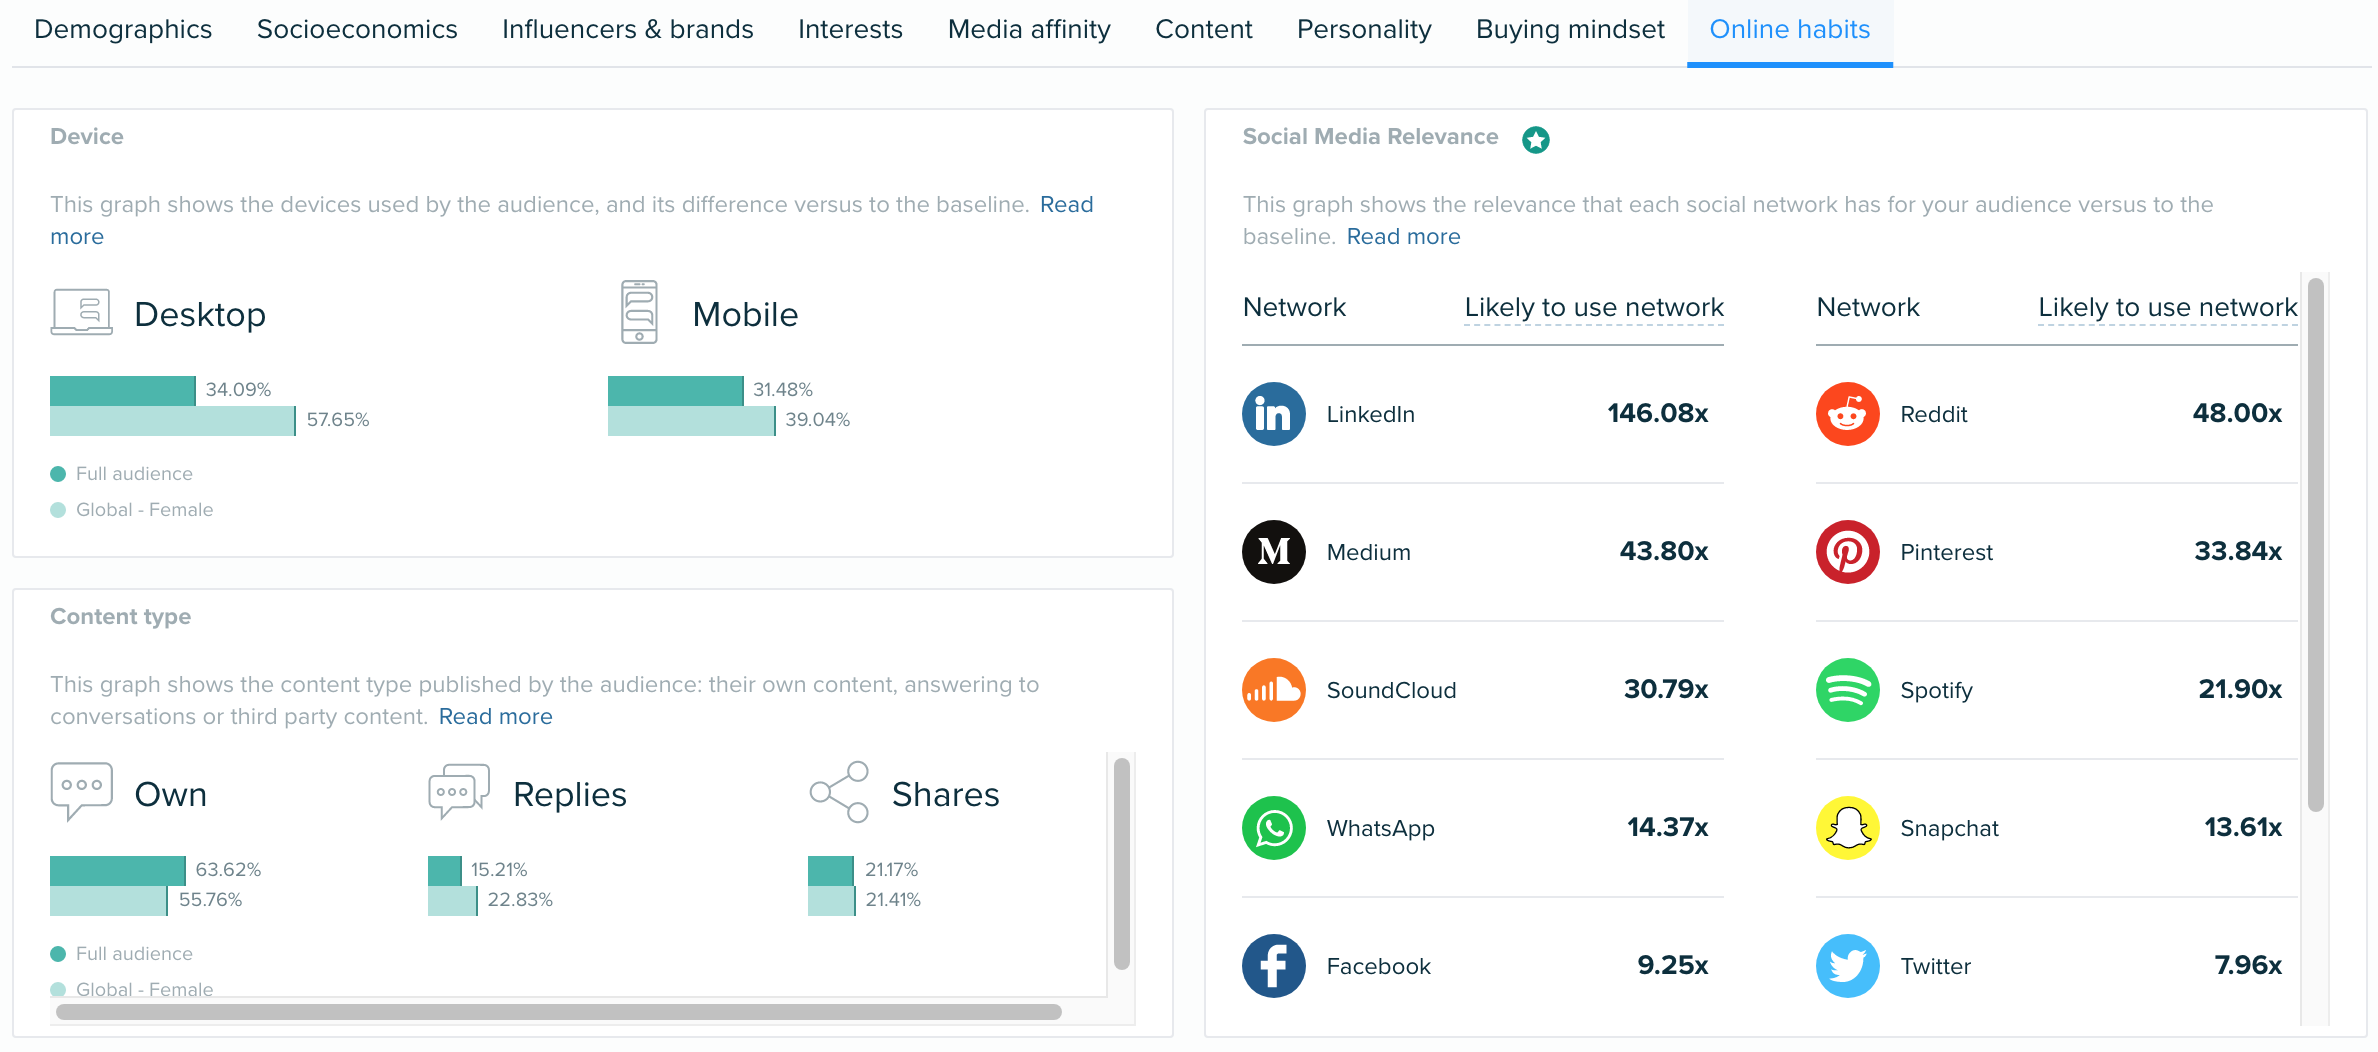2378x1052 pixels.
Task: Open the right 'Likely to use network' sort dropdown
Action: [2167, 307]
